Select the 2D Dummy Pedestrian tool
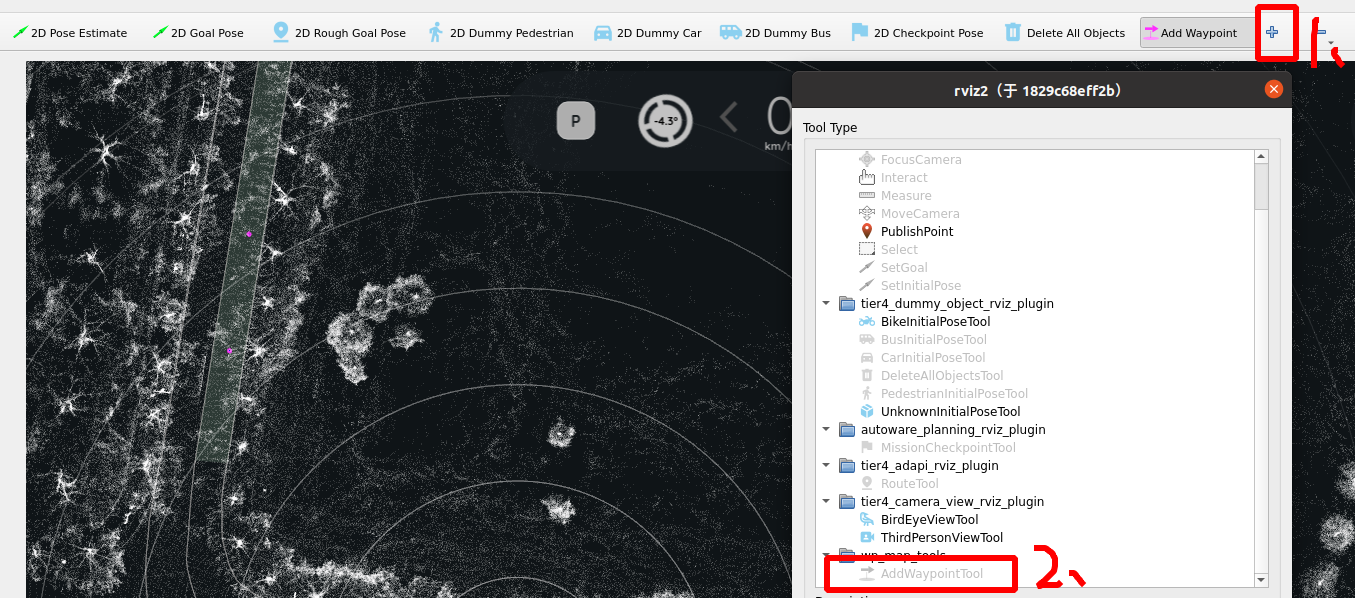1355x598 pixels. tap(500, 33)
